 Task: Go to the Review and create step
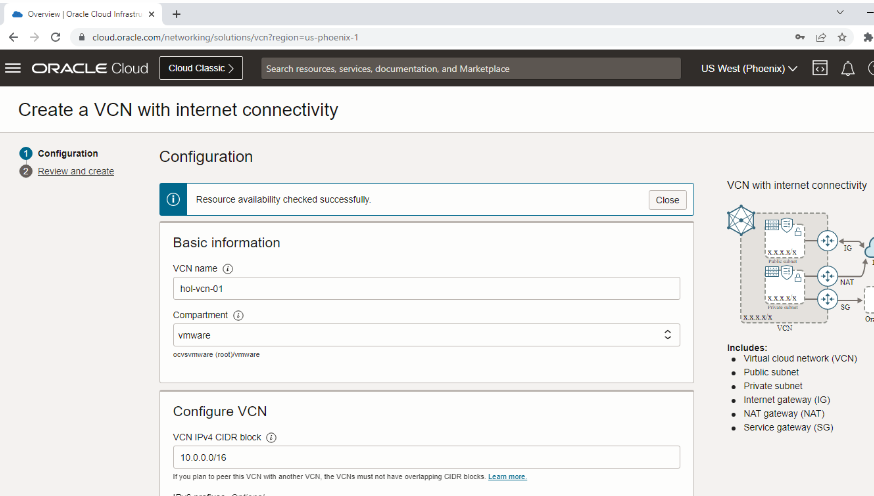[x=75, y=171]
